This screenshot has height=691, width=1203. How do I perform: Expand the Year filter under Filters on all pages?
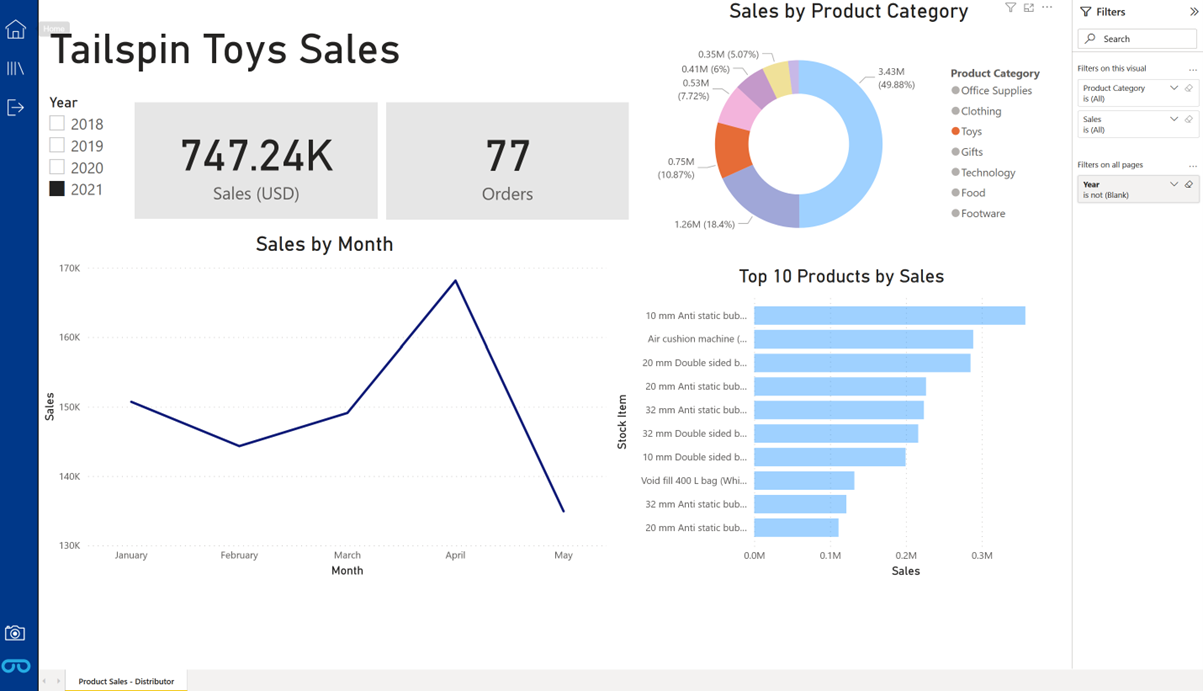pyautogui.click(x=1172, y=184)
